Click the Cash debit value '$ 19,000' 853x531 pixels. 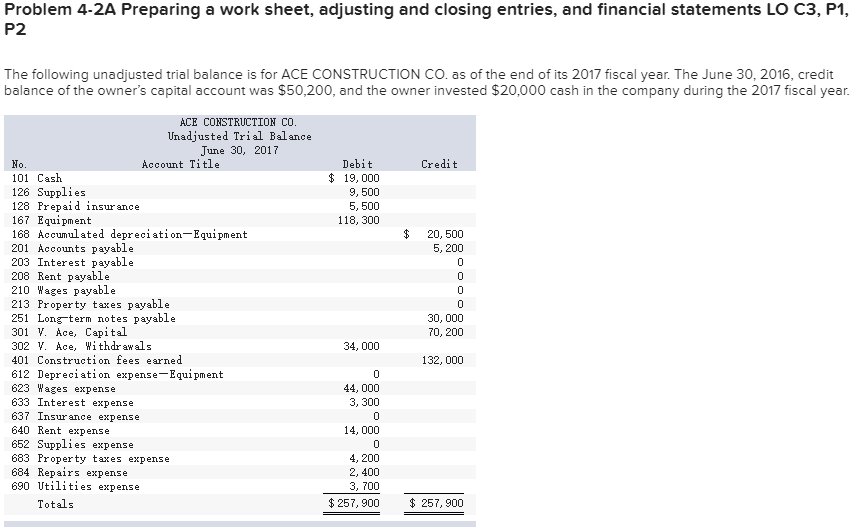pos(354,178)
